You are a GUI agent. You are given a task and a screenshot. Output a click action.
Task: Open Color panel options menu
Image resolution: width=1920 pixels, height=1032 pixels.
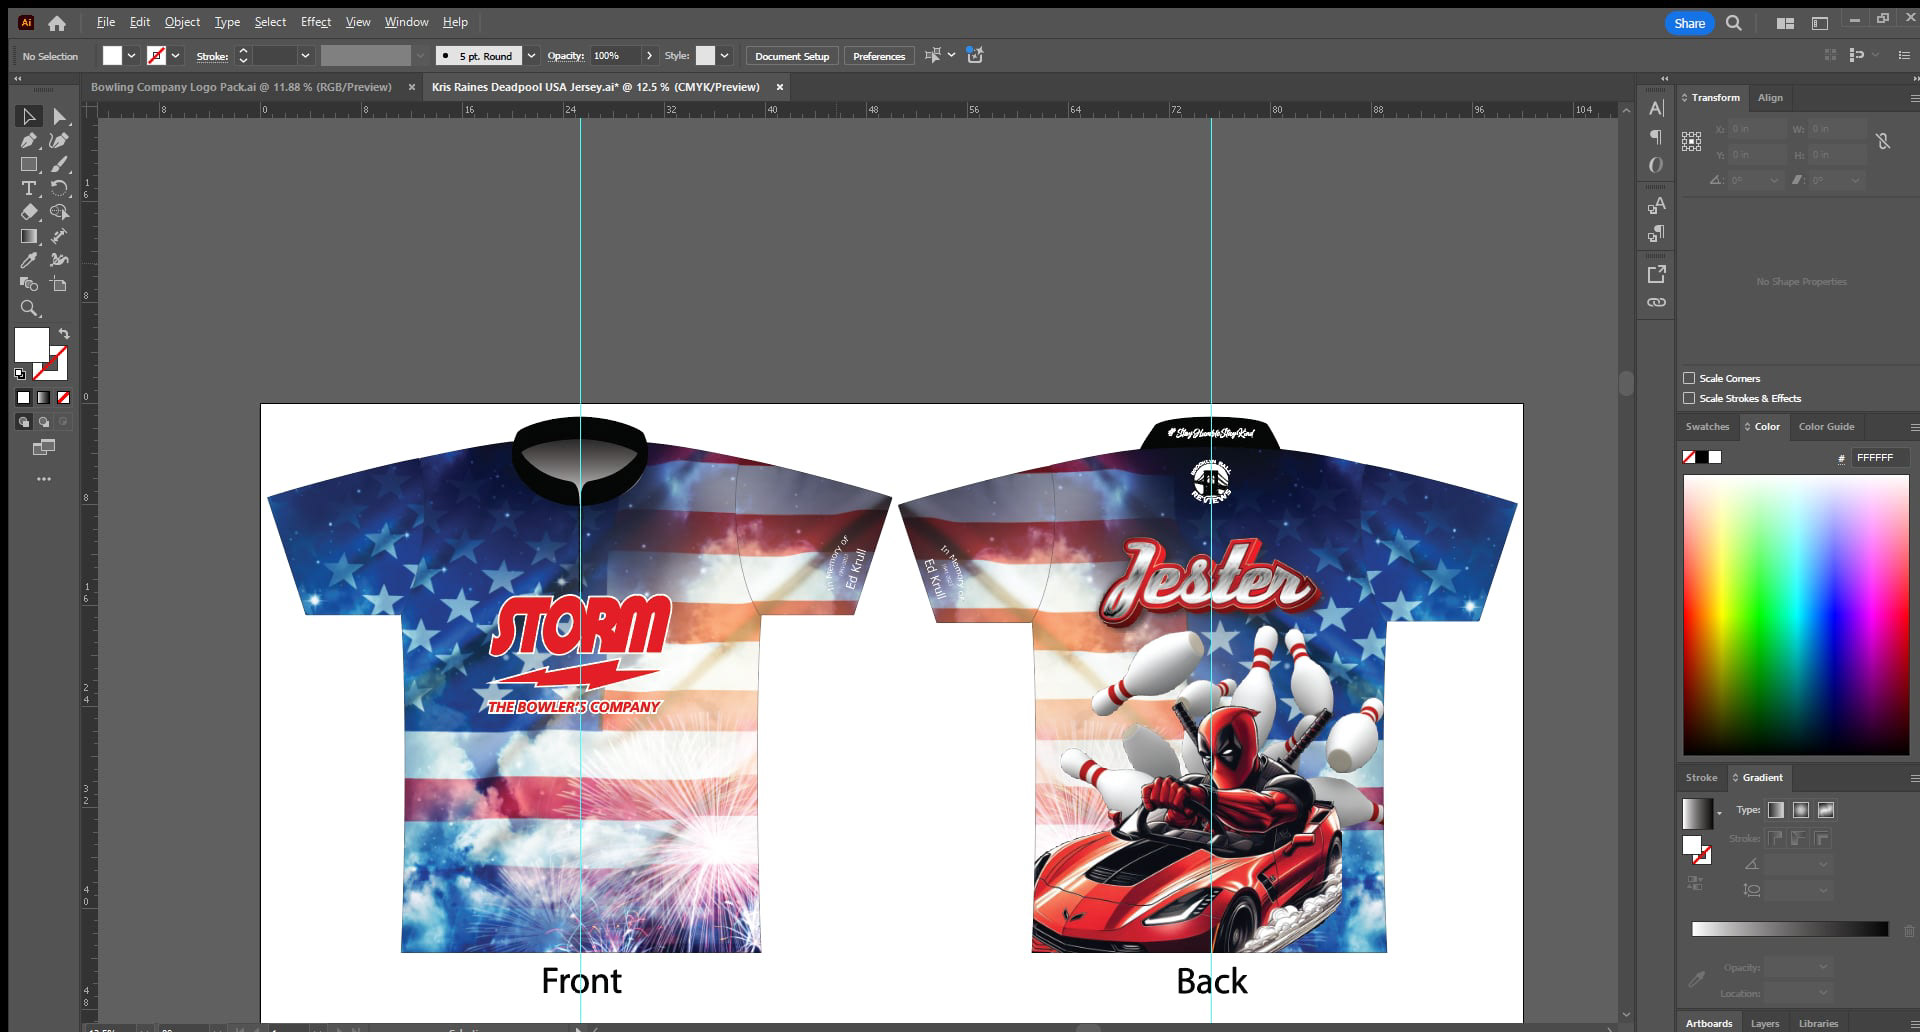coord(1914,427)
